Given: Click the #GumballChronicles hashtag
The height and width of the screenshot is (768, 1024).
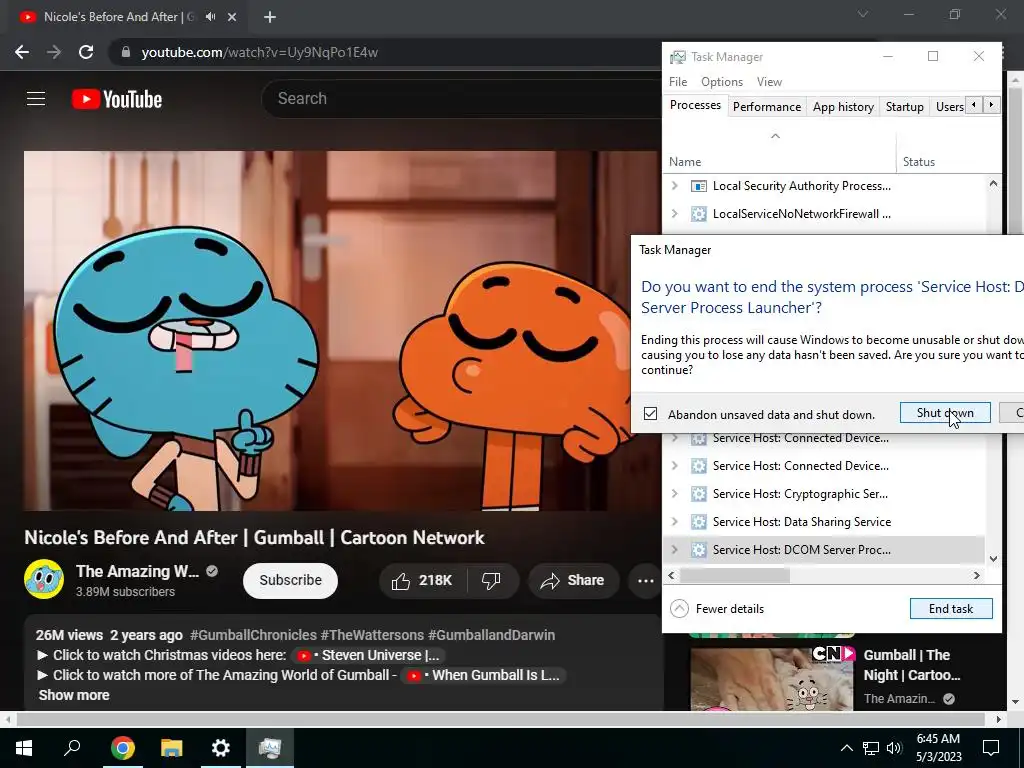Looking at the screenshot, I should click(x=253, y=635).
